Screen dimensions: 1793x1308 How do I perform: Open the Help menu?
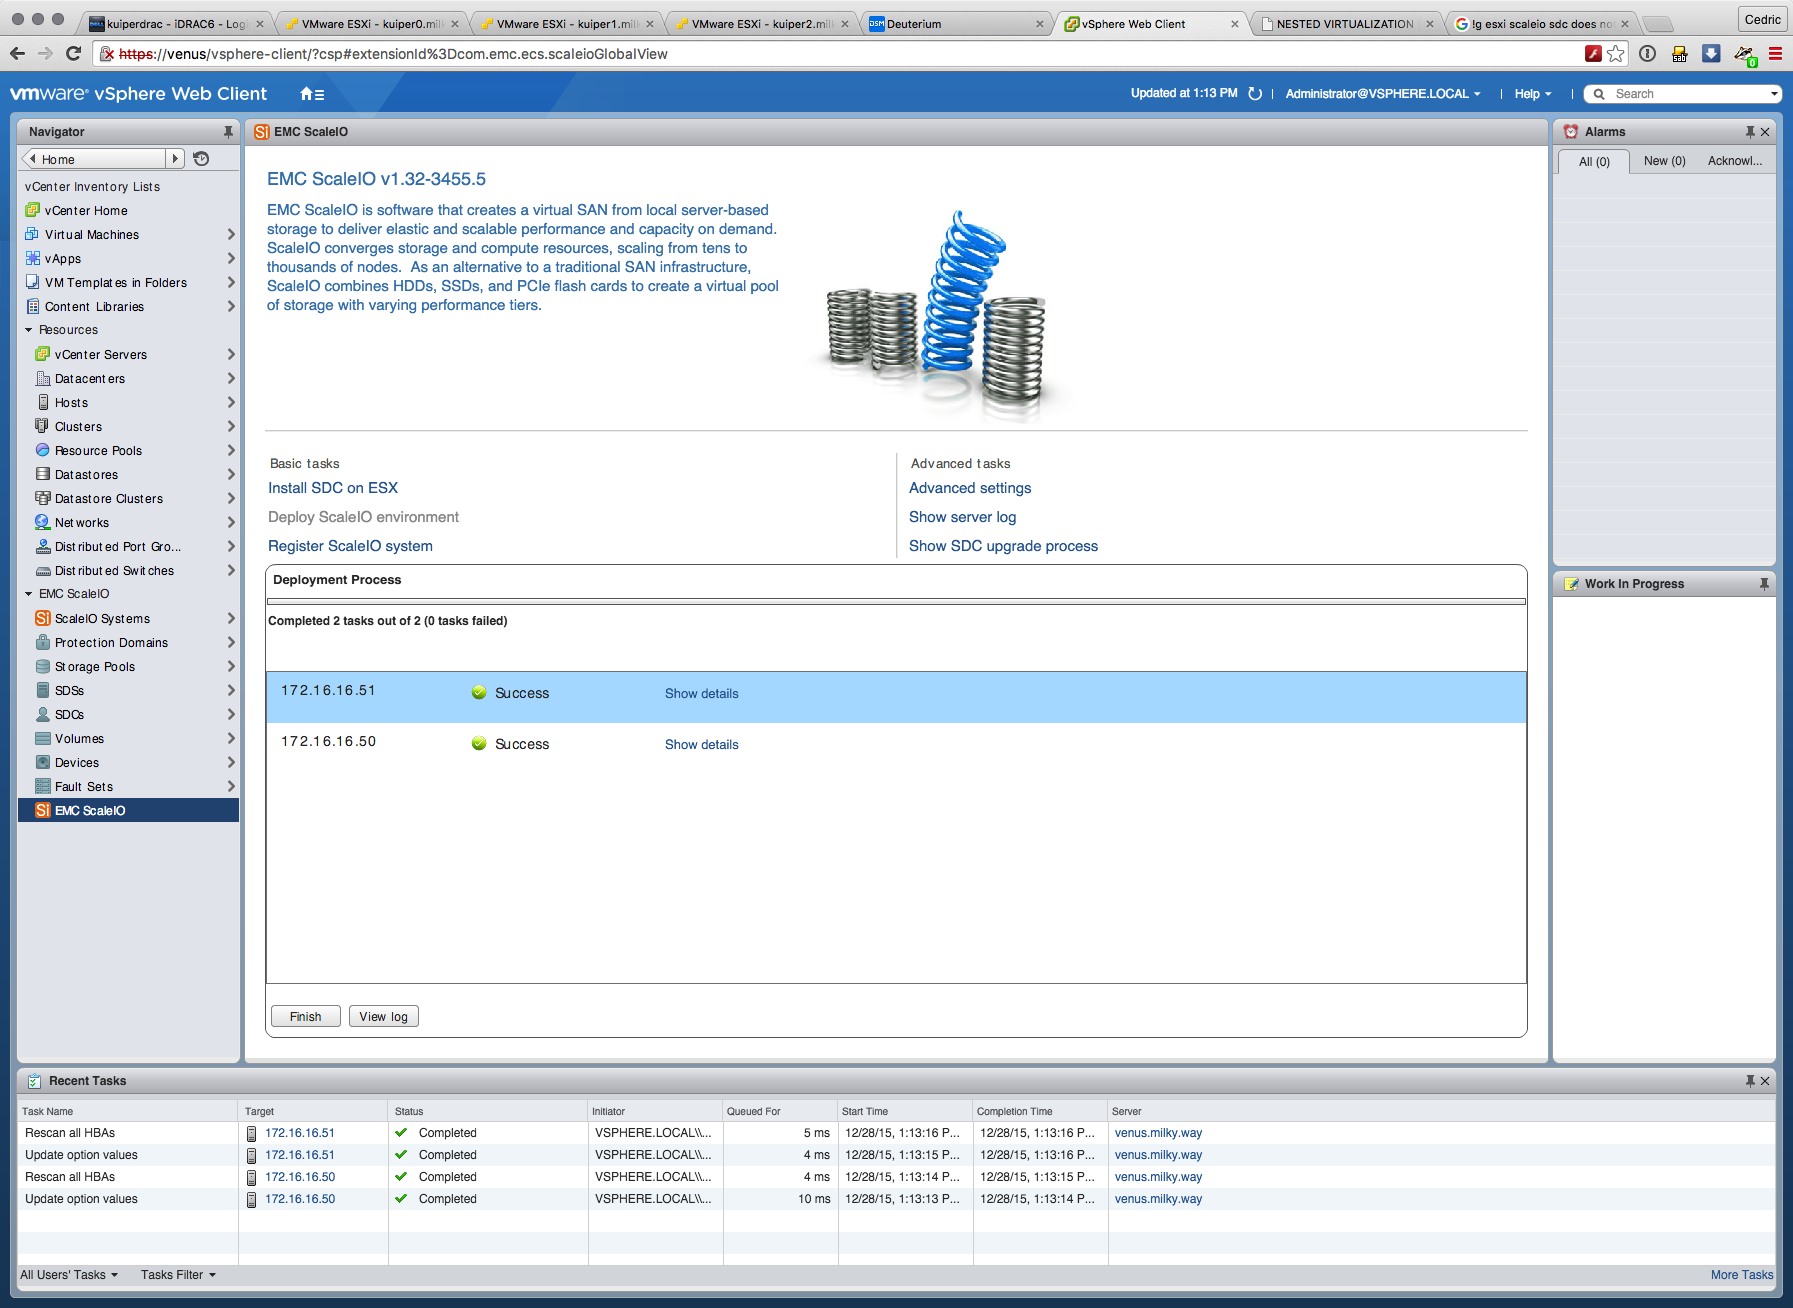tap(1532, 94)
